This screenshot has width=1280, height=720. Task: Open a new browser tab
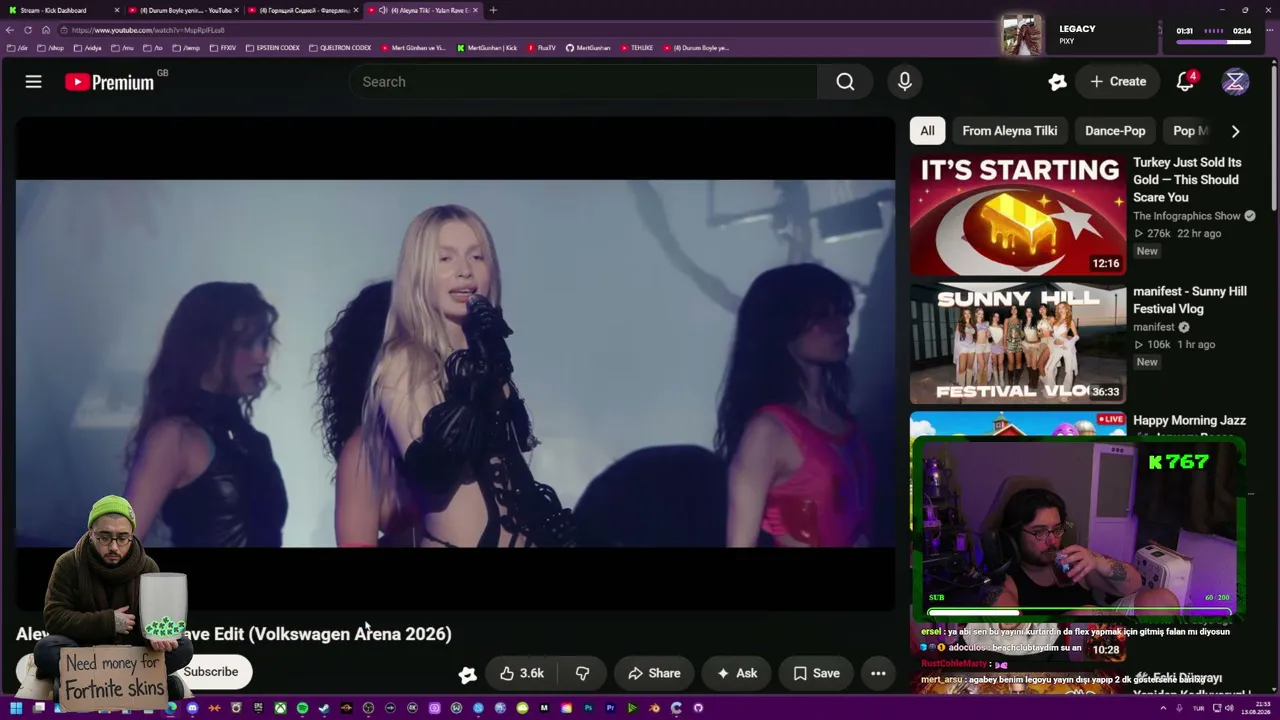[493, 10]
